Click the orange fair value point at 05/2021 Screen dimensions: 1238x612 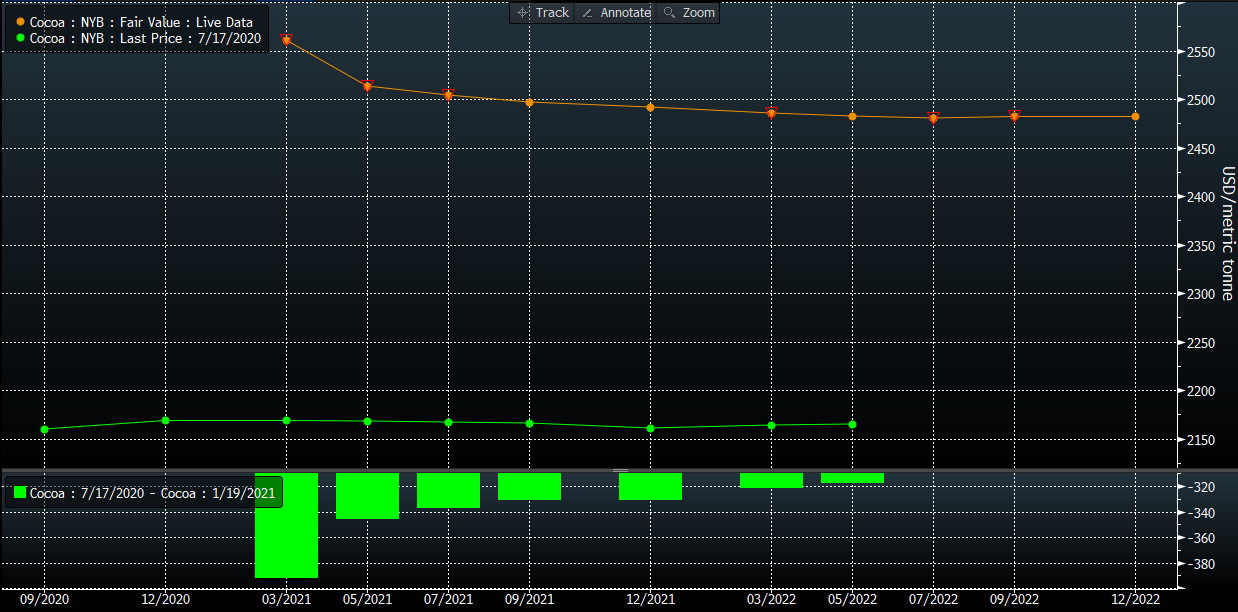tap(367, 86)
